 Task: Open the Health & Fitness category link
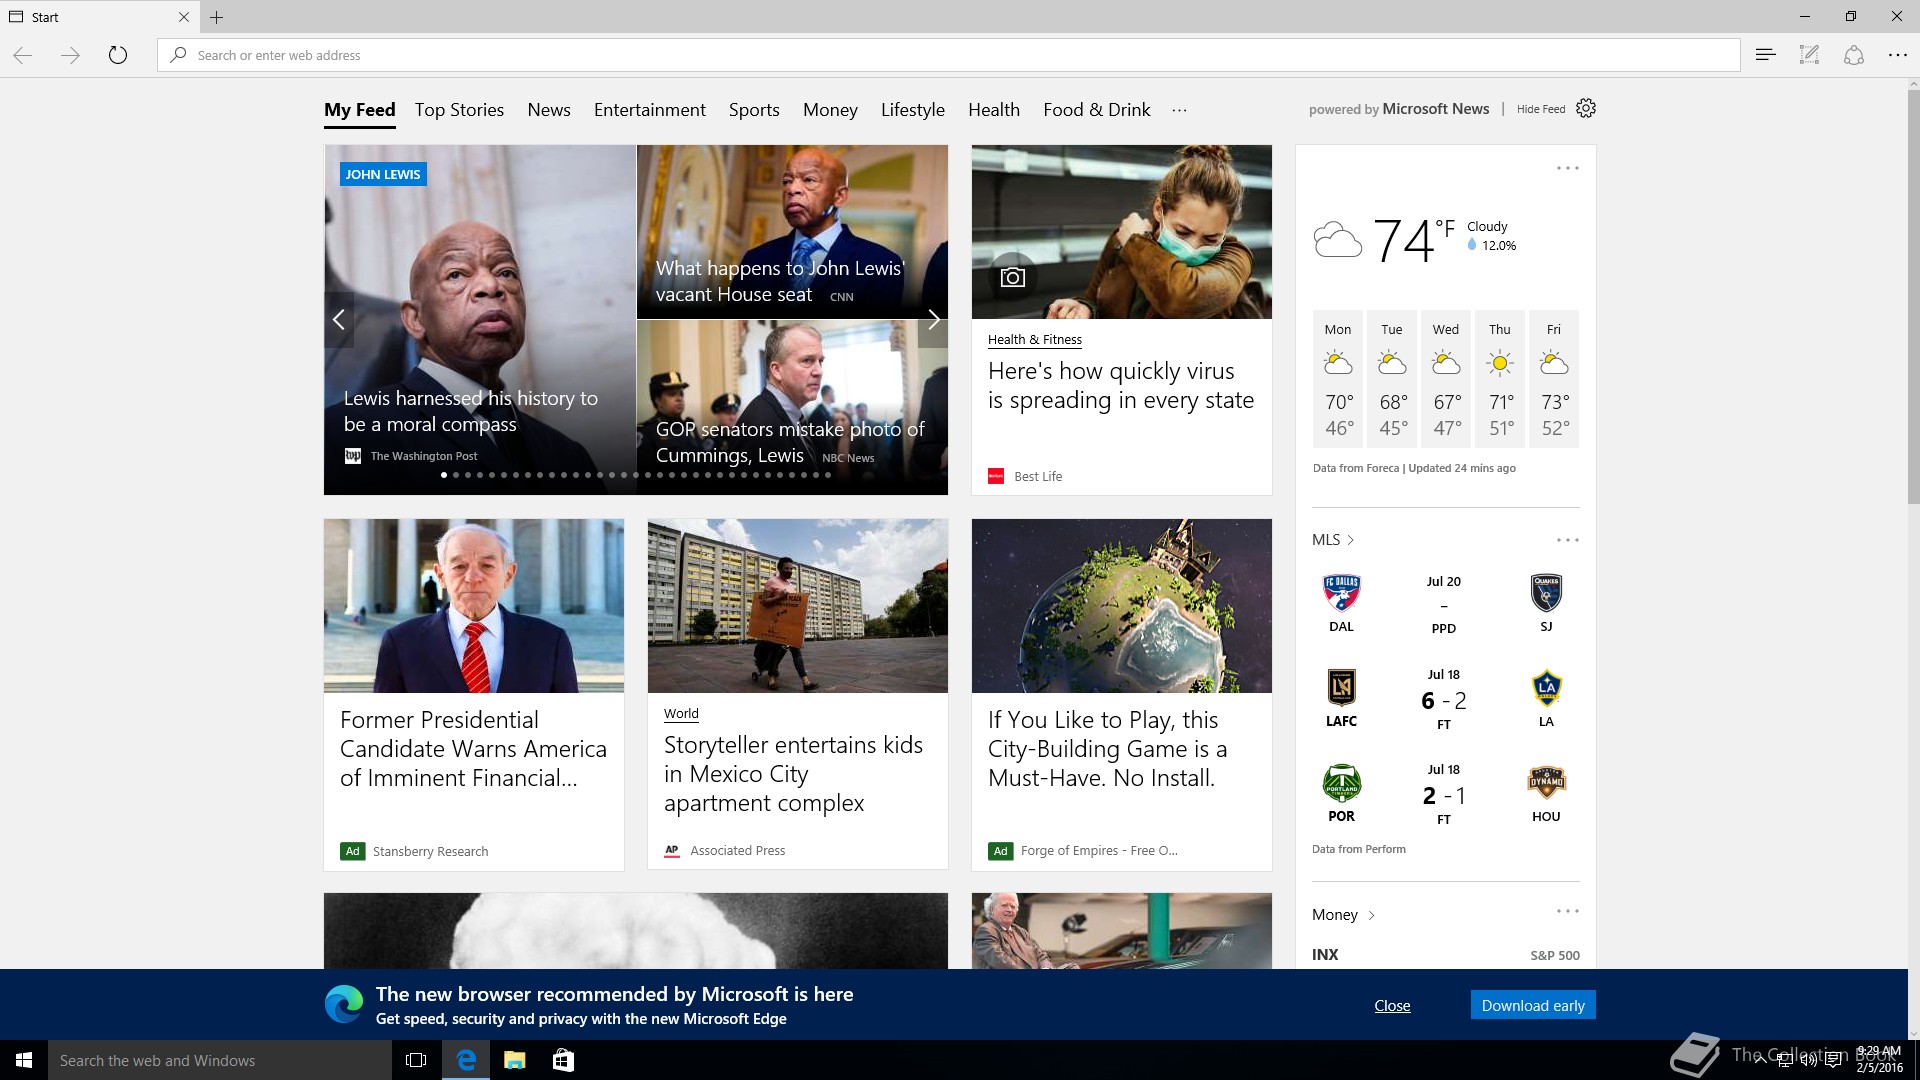[x=1035, y=340]
